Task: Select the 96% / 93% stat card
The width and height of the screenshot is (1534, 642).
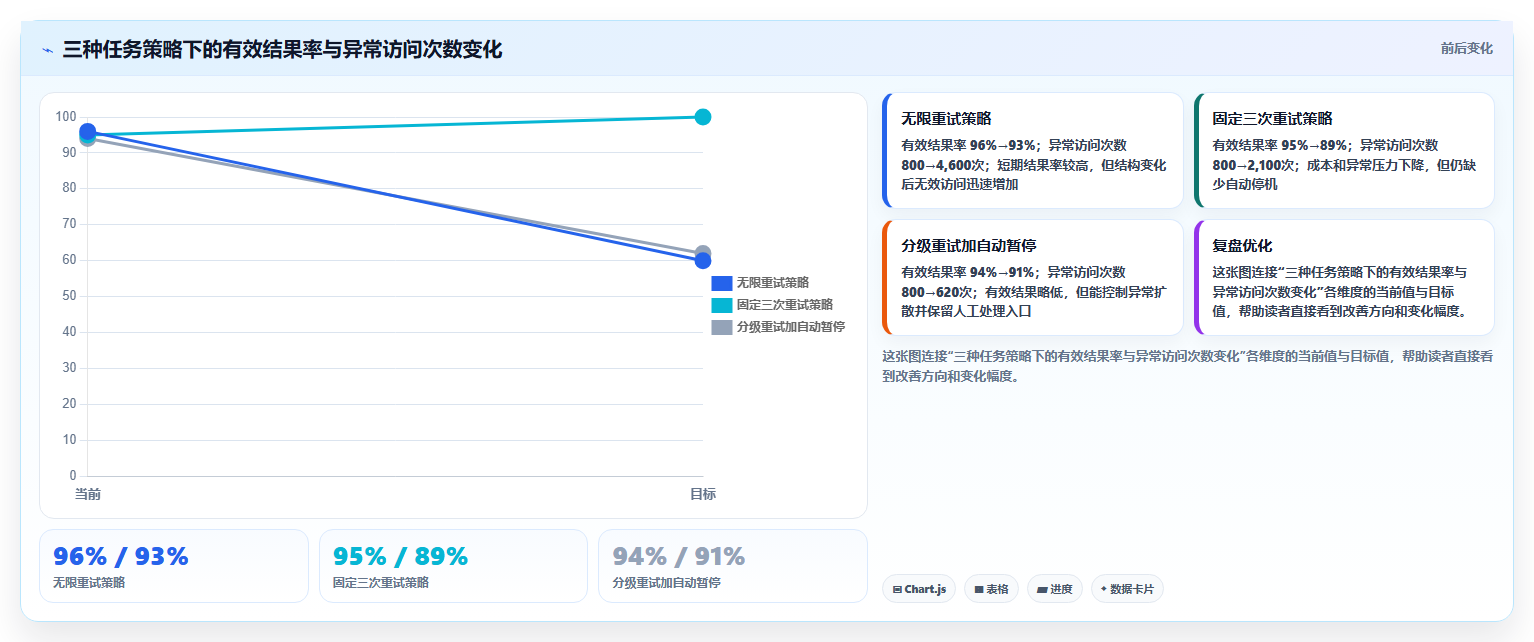Action: (174, 566)
